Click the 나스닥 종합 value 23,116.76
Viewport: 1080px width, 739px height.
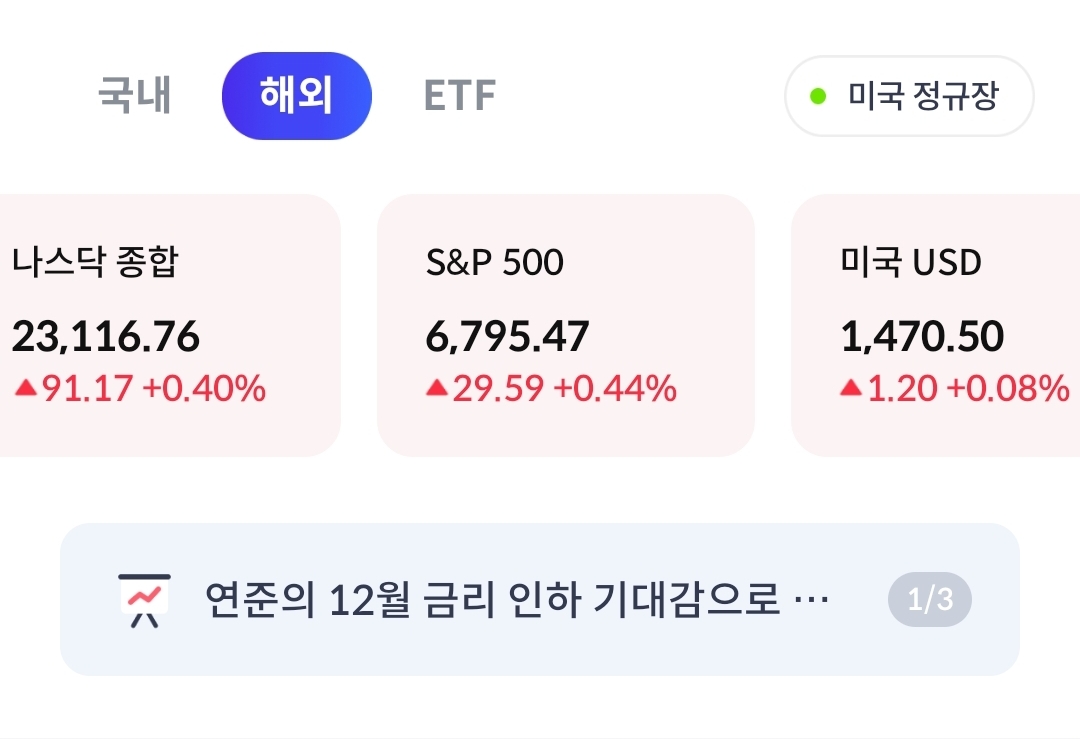(106, 337)
